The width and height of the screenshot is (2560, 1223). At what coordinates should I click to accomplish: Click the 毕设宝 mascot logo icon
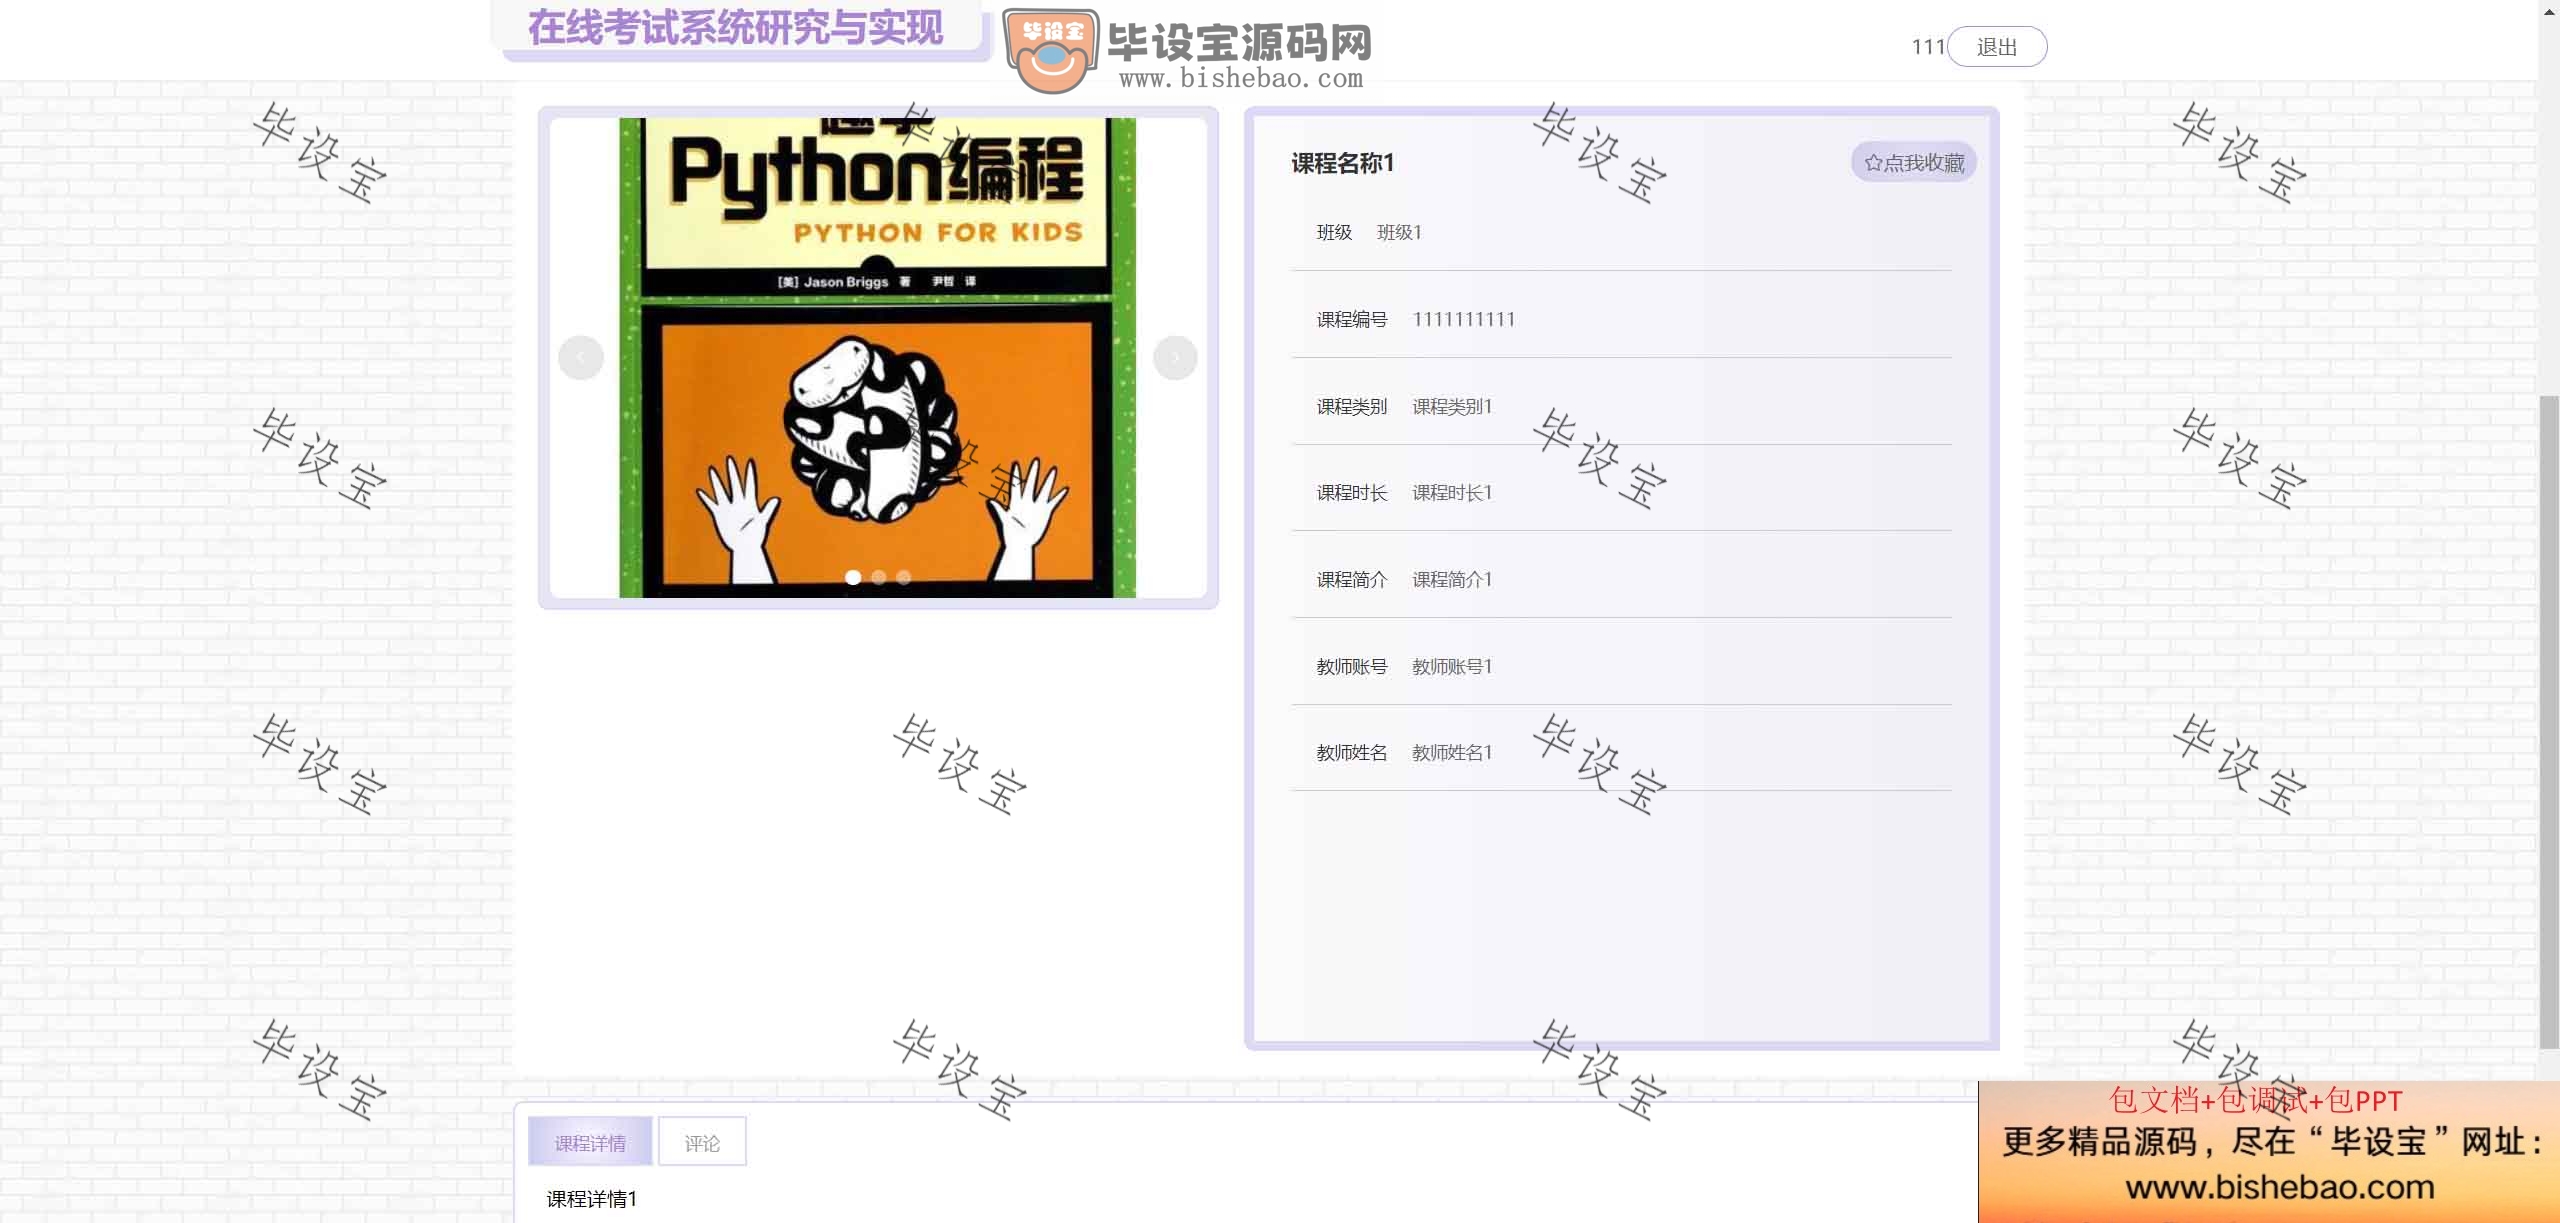1050,50
